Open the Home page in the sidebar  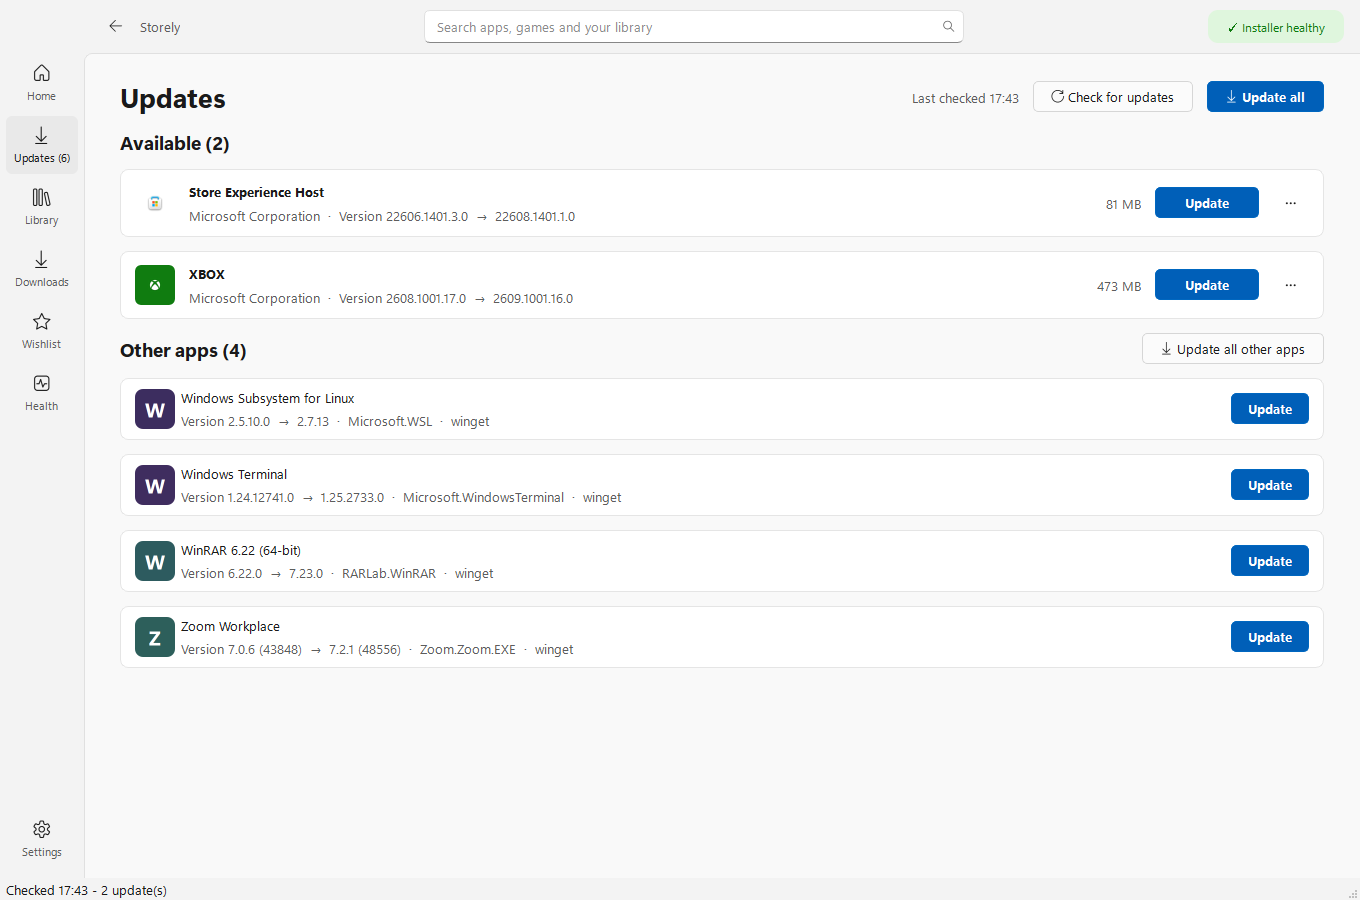click(42, 83)
